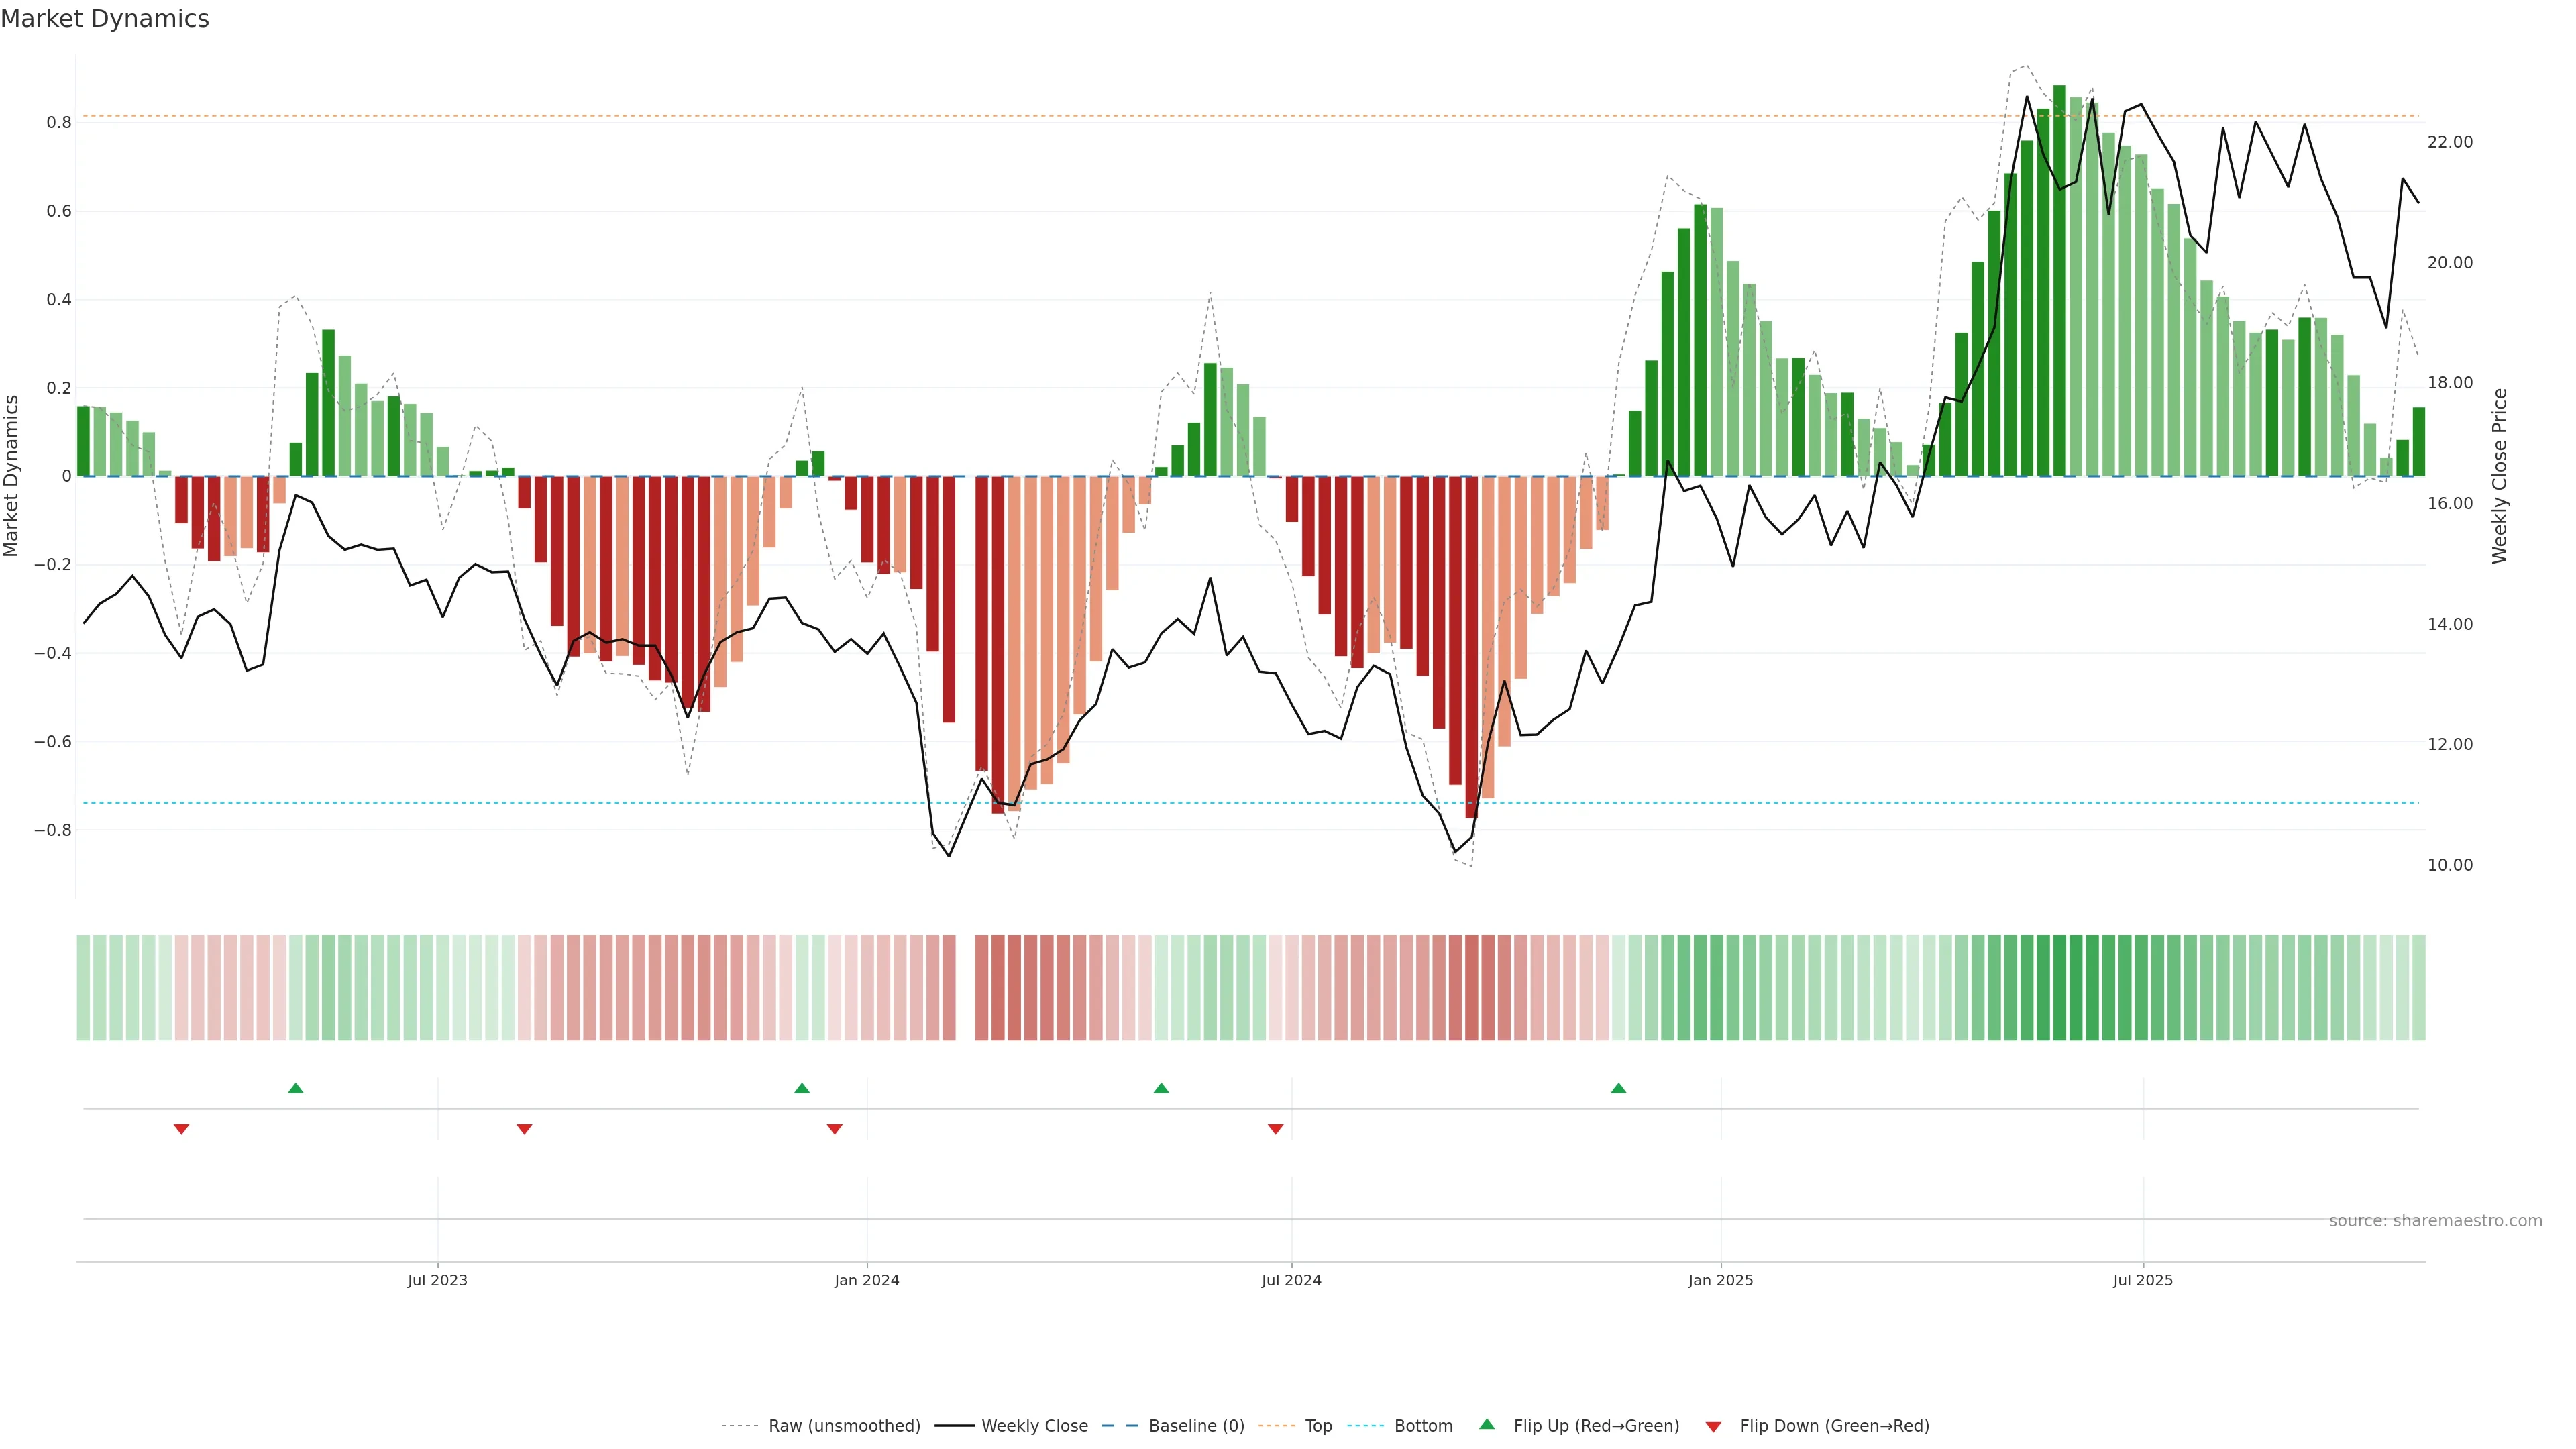Click the last green Flip Up marker near Jan 2025
Viewport: 2576px width, 1449px height.
coord(1619,1088)
